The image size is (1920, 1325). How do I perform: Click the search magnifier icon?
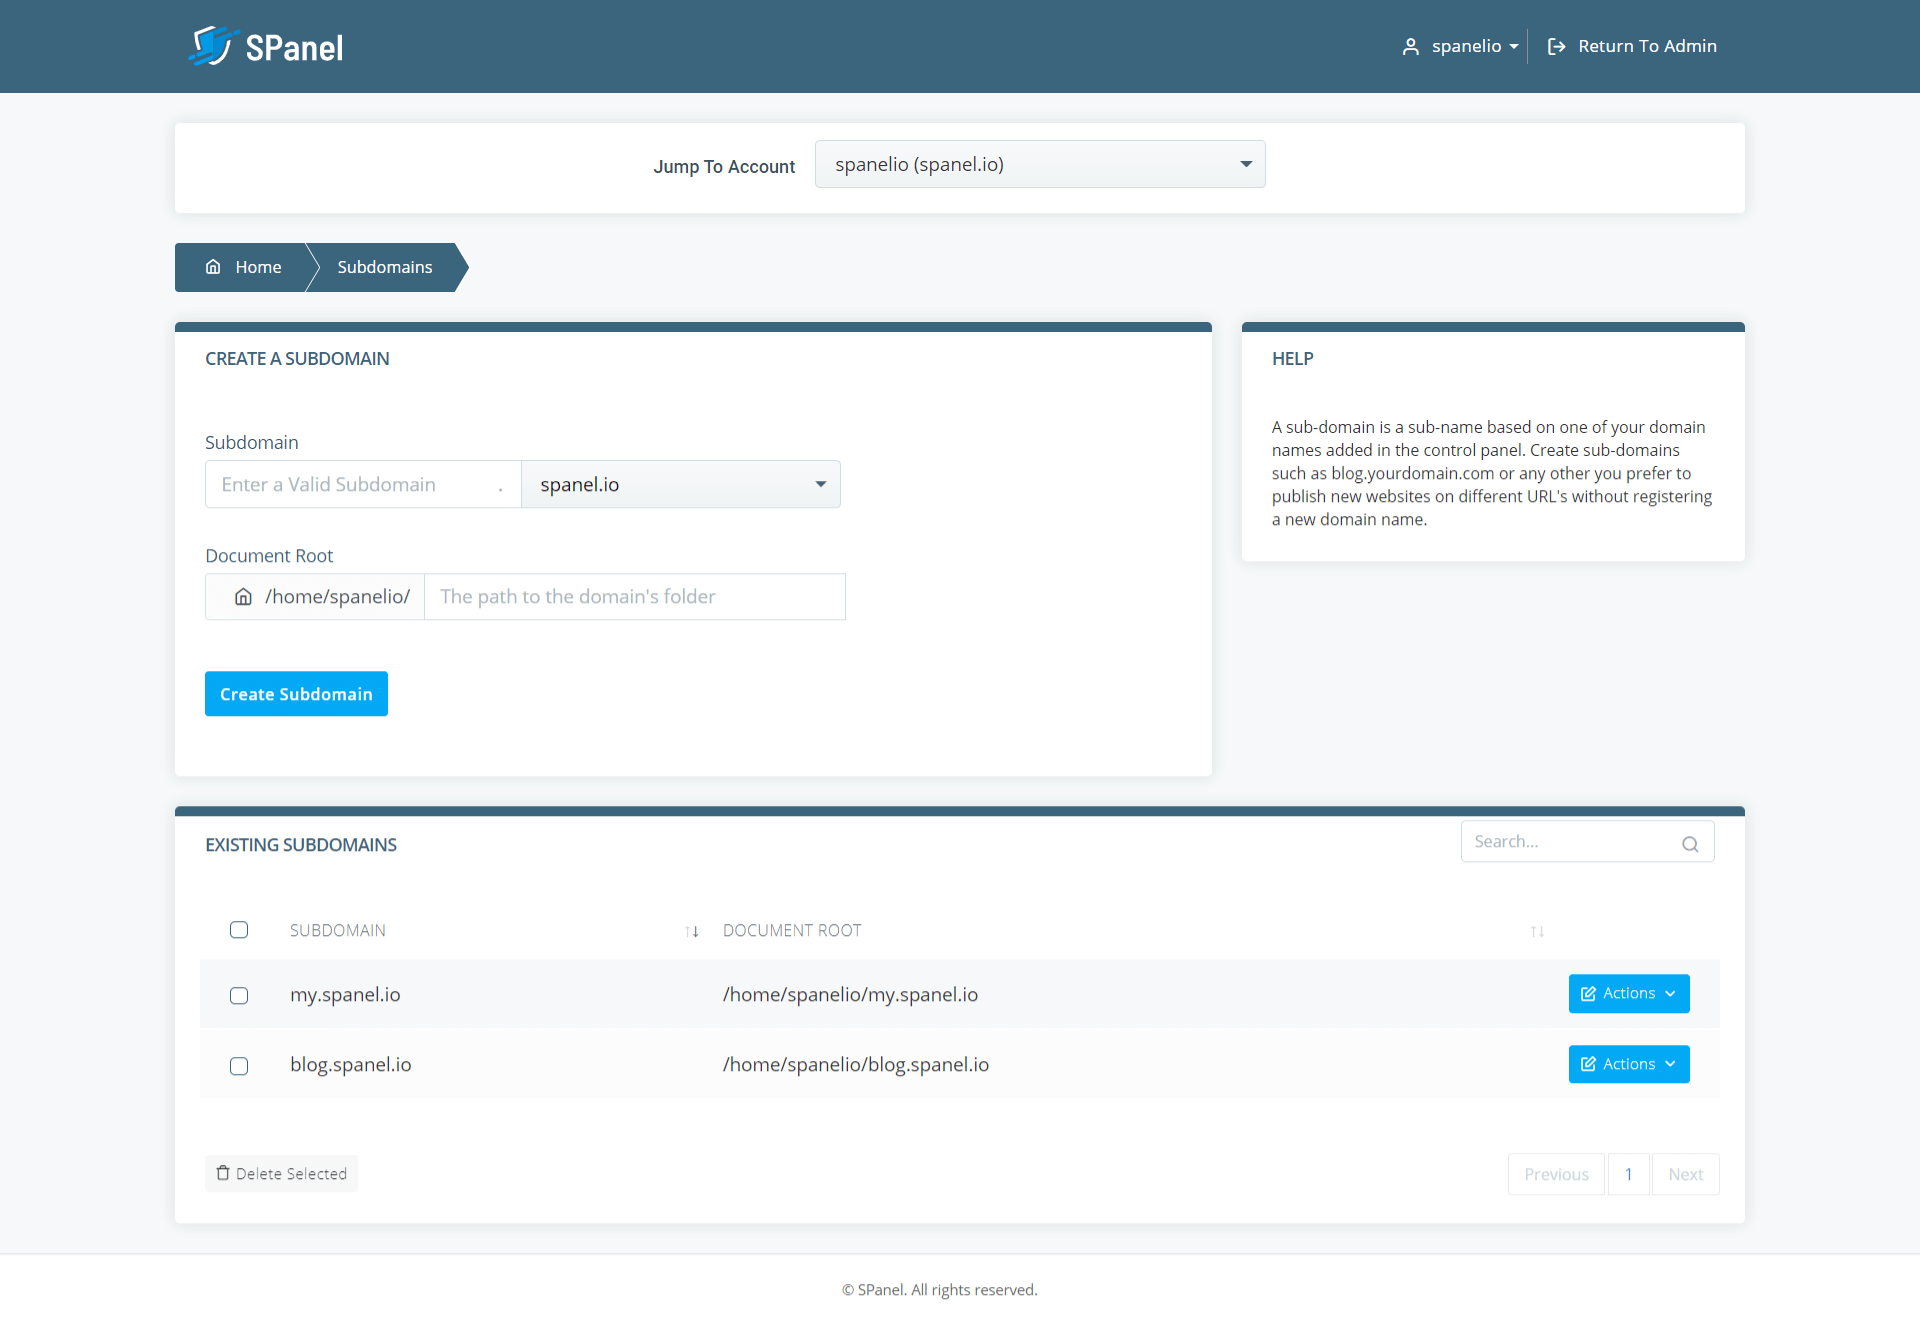(x=1690, y=843)
